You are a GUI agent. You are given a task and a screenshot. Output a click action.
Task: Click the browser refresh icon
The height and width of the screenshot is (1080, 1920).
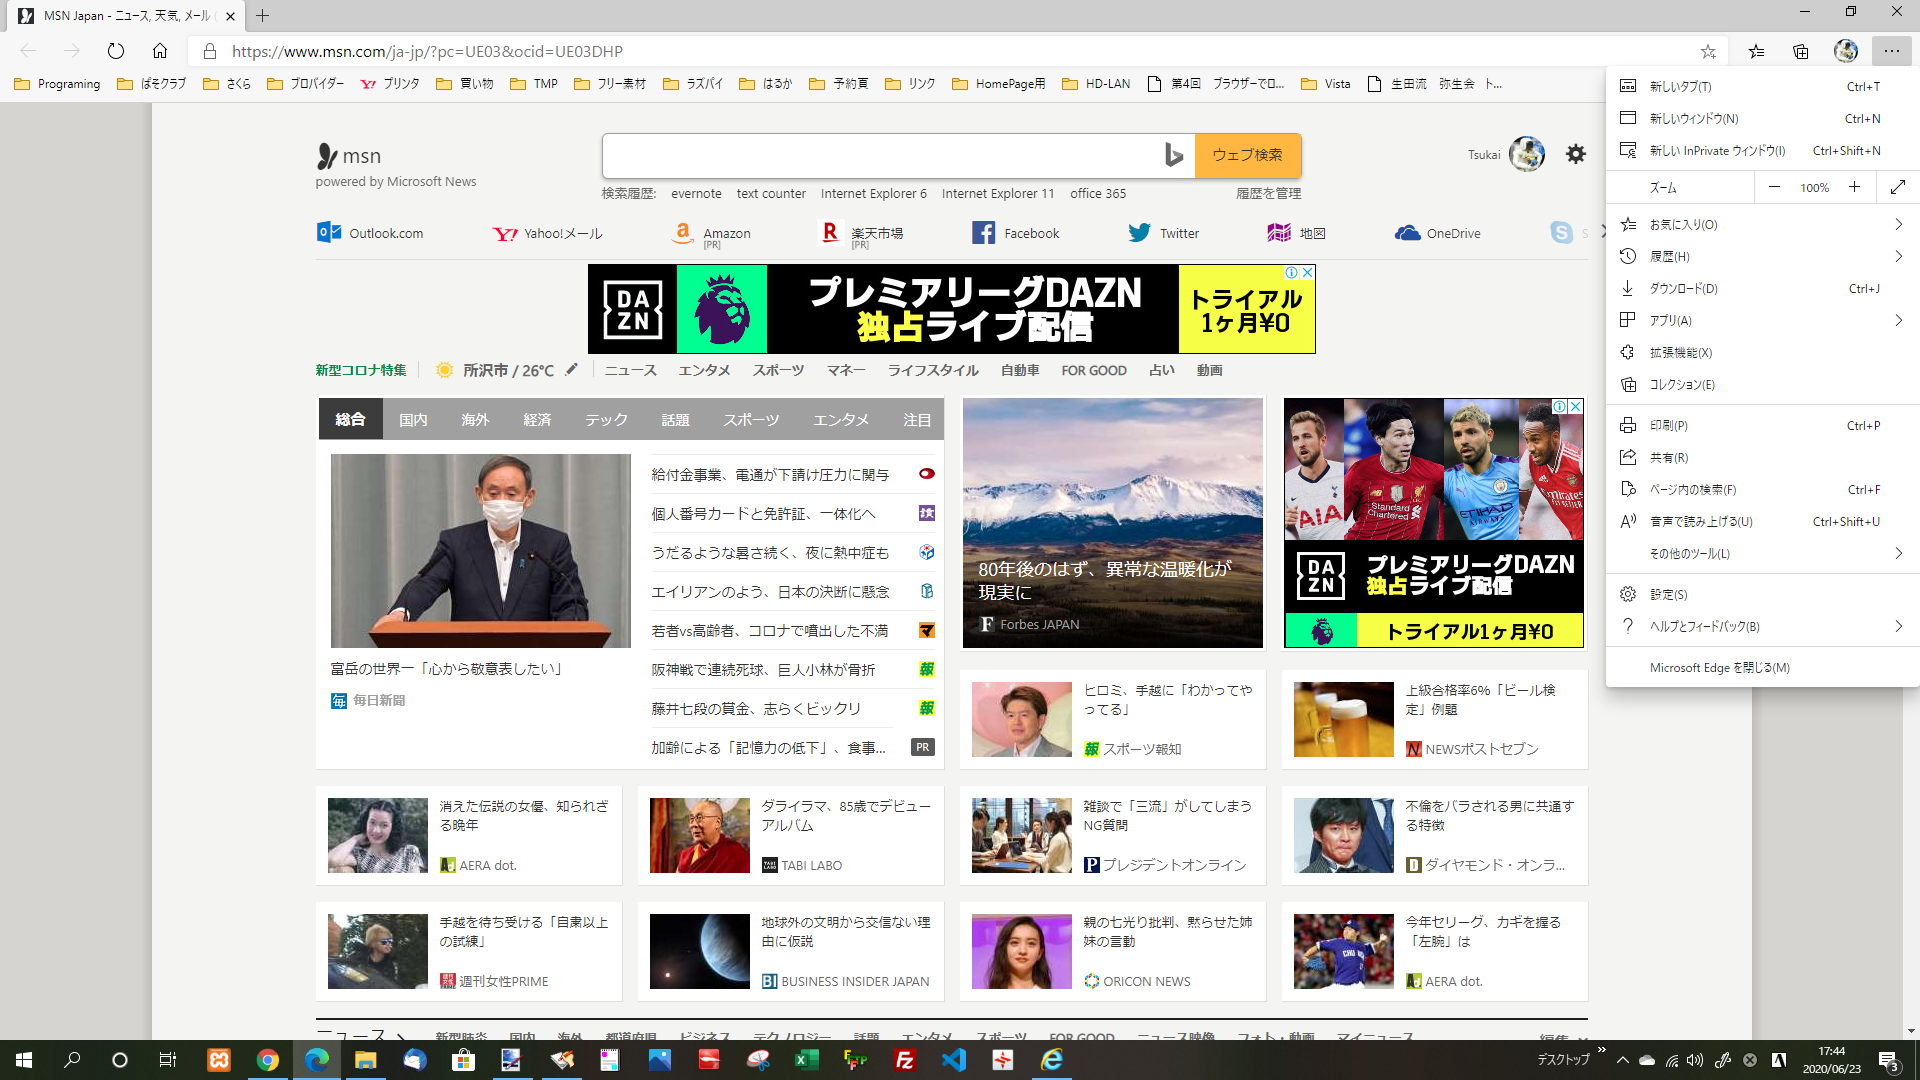116,51
